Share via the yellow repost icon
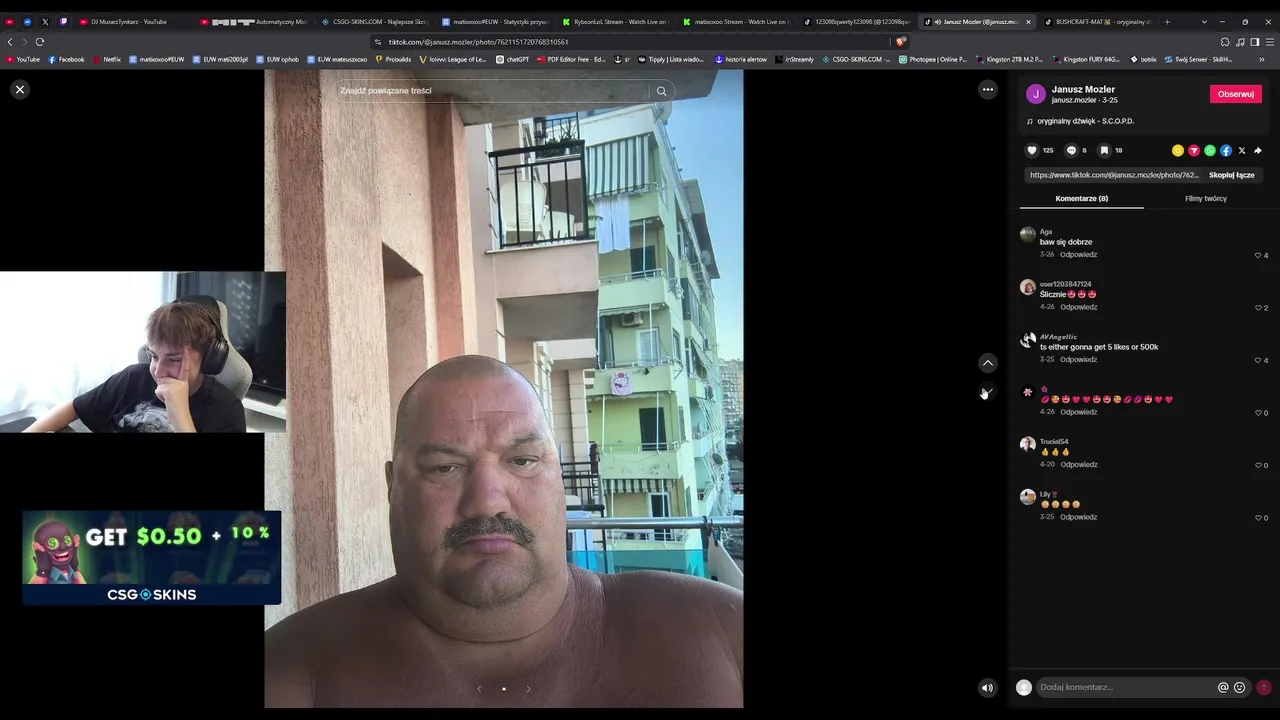The height and width of the screenshot is (720, 1280). click(x=1178, y=151)
